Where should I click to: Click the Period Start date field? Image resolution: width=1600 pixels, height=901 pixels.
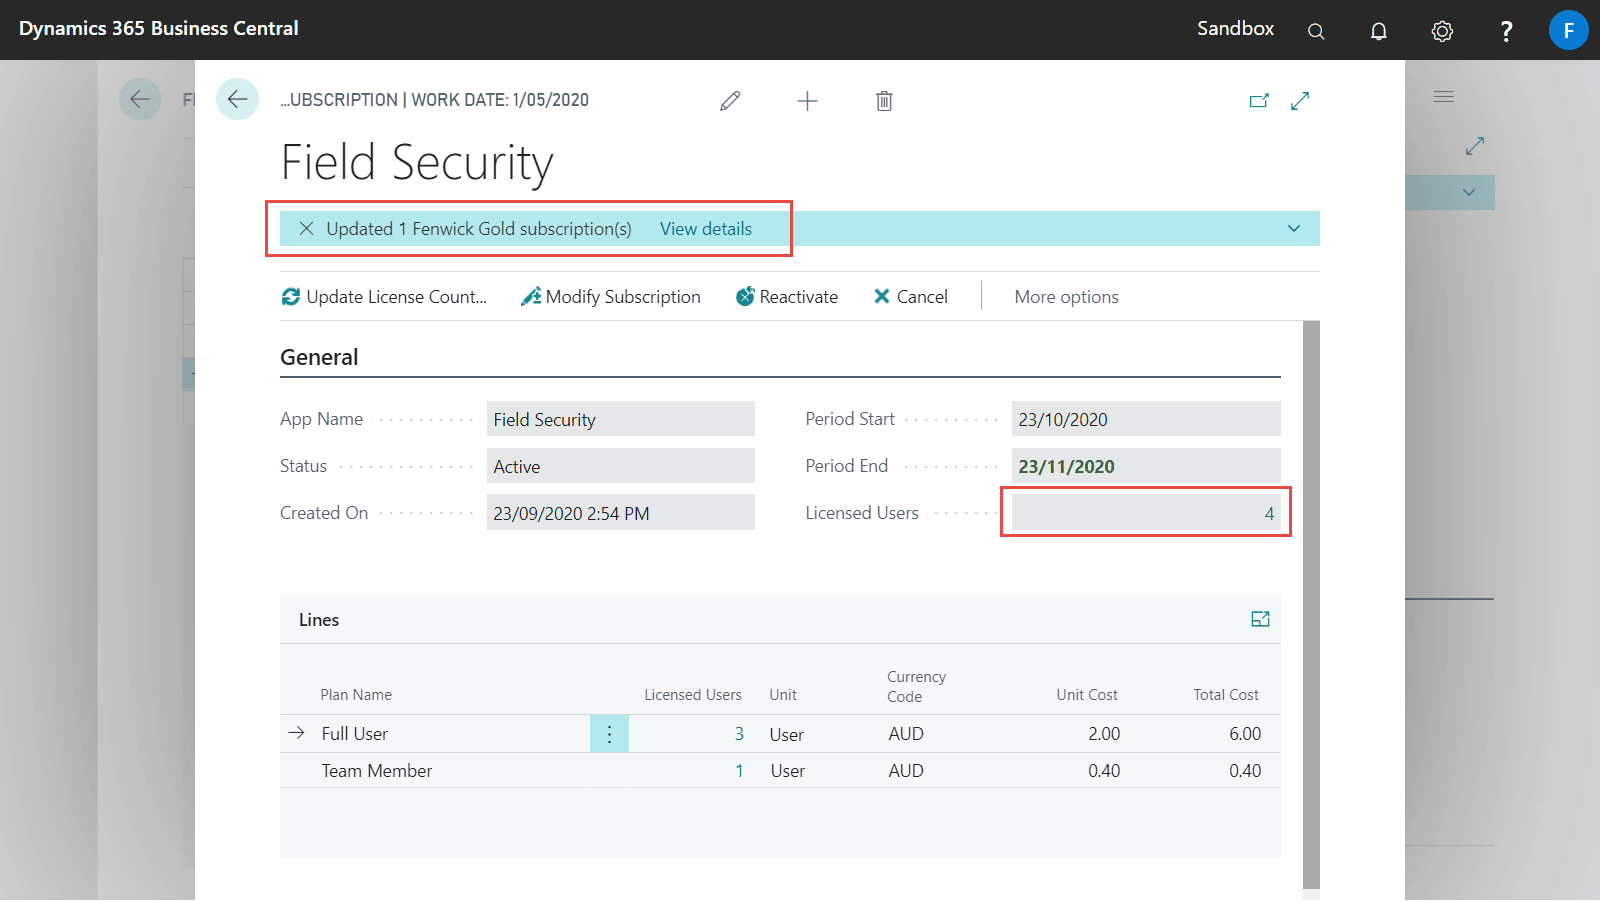[1145, 419]
